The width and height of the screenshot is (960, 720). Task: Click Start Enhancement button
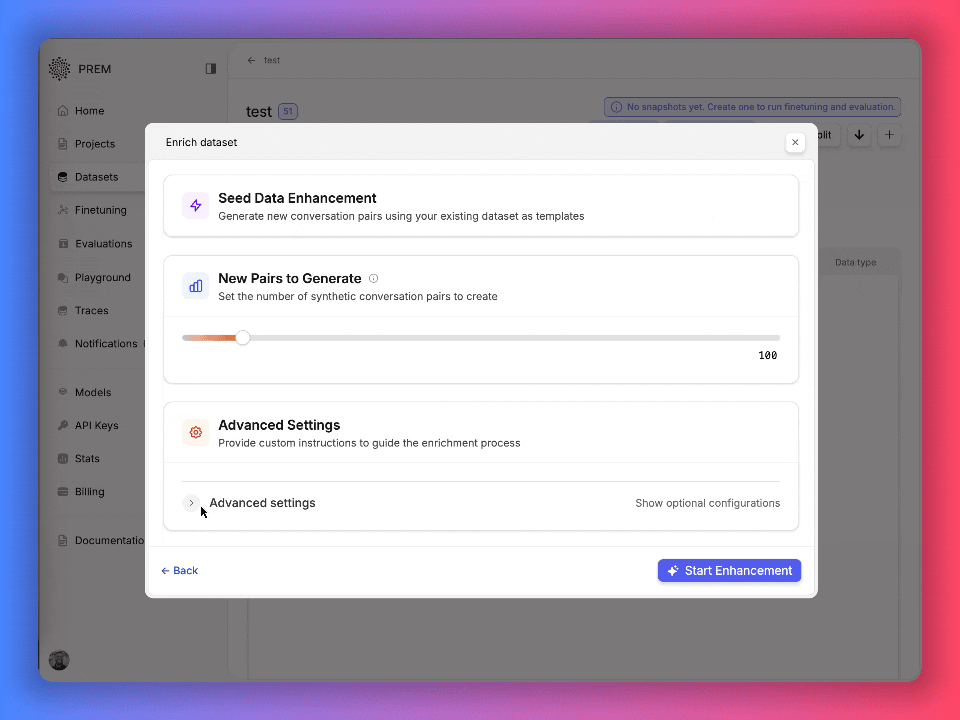click(x=729, y=571)
